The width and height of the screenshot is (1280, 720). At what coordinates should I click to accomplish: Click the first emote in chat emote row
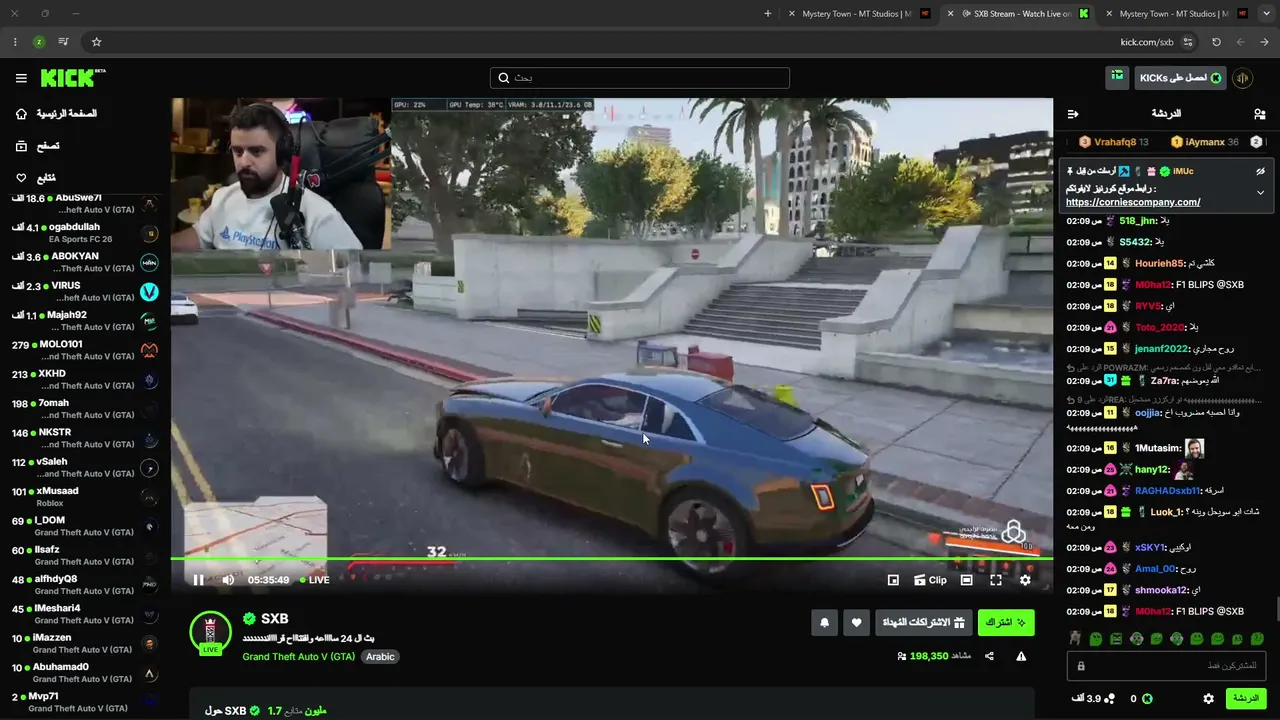coord(1074,638)
